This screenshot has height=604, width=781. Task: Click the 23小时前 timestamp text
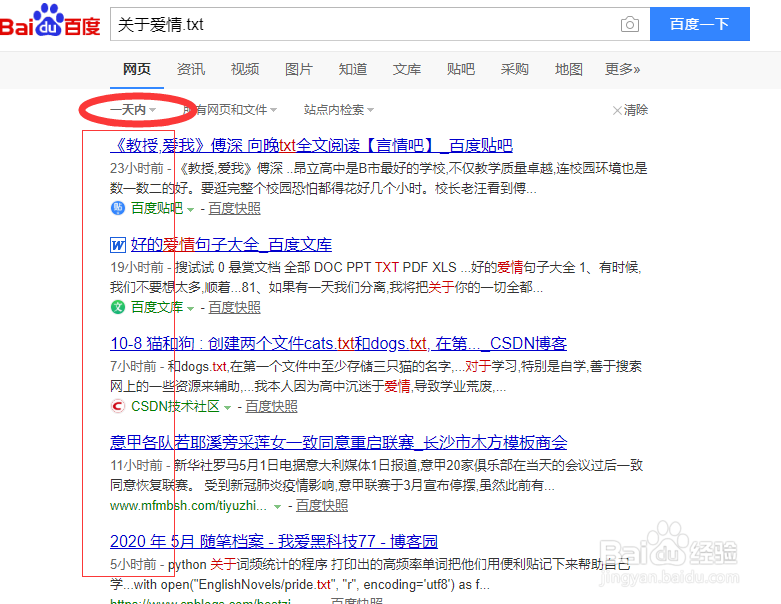pos(137,168)
